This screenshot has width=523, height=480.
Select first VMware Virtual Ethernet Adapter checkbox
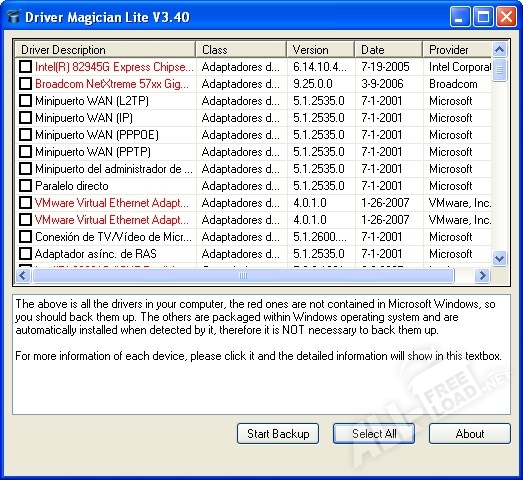(25, 203)
